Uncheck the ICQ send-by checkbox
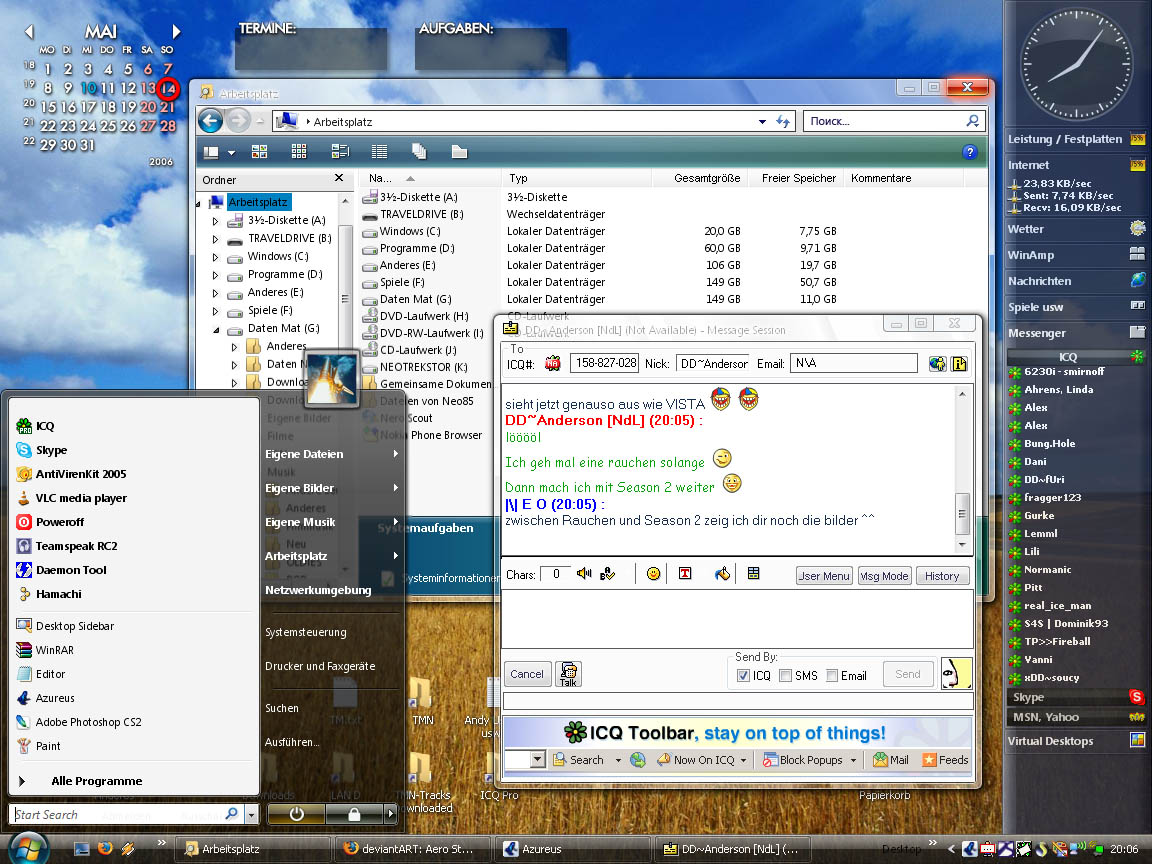The image size is (1152, 864). (743, 676)
